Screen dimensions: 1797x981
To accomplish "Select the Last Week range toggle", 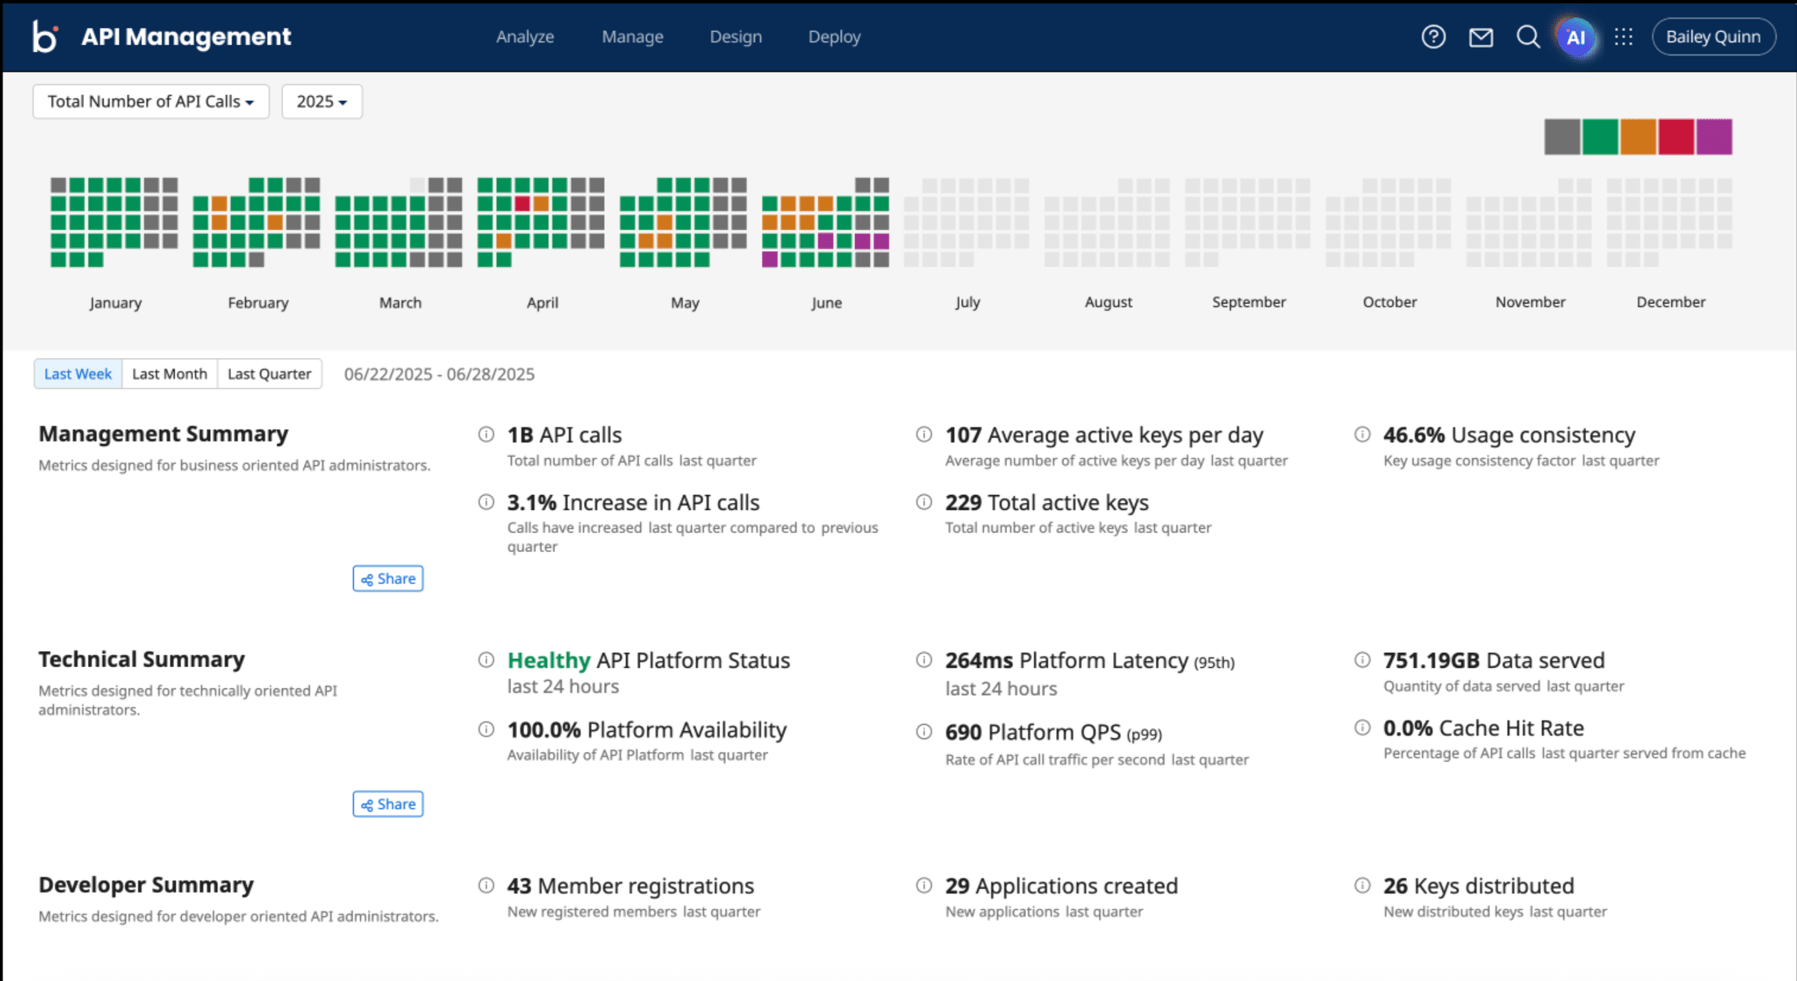I will click(x=78, y=374).
